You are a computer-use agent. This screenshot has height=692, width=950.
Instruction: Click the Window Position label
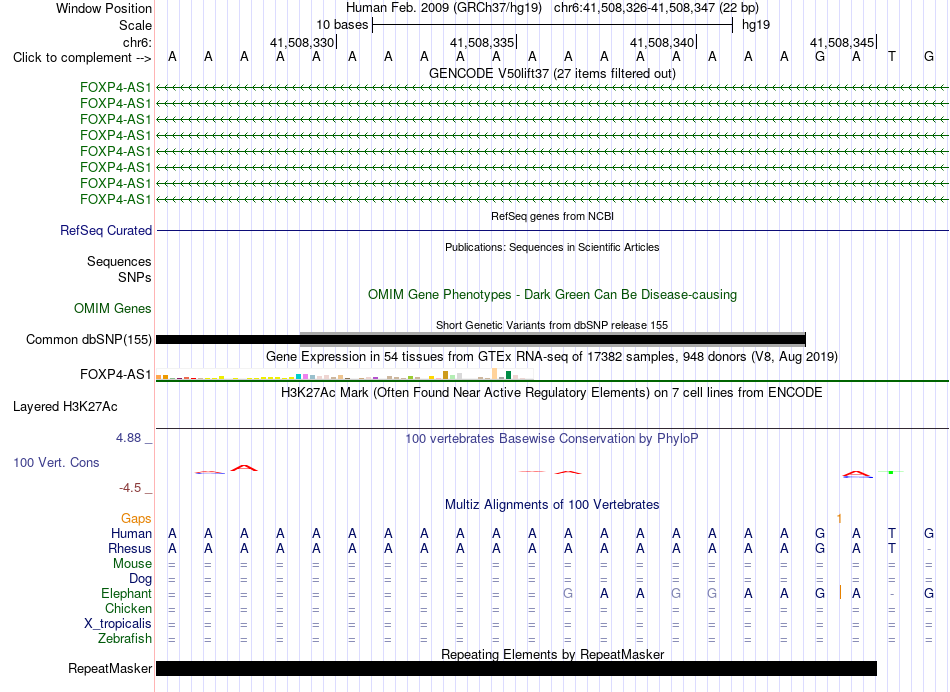(x=104, y=8)
